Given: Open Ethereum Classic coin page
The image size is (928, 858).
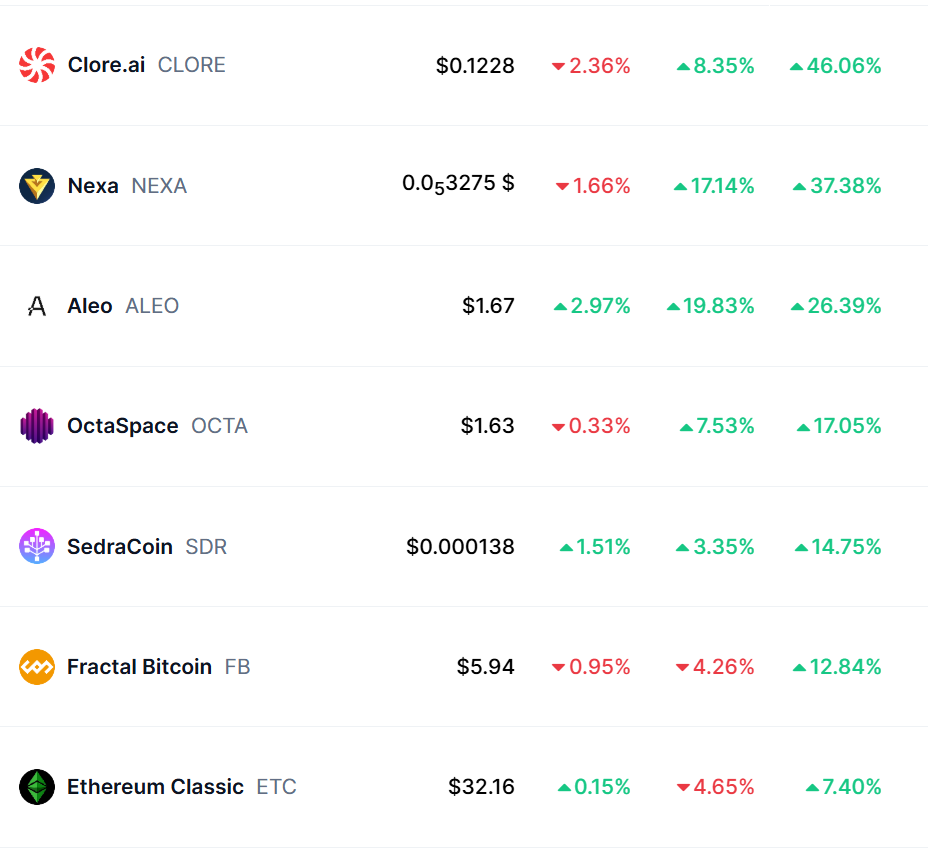Looking at the screenshot, I should [x=155, y=787].
